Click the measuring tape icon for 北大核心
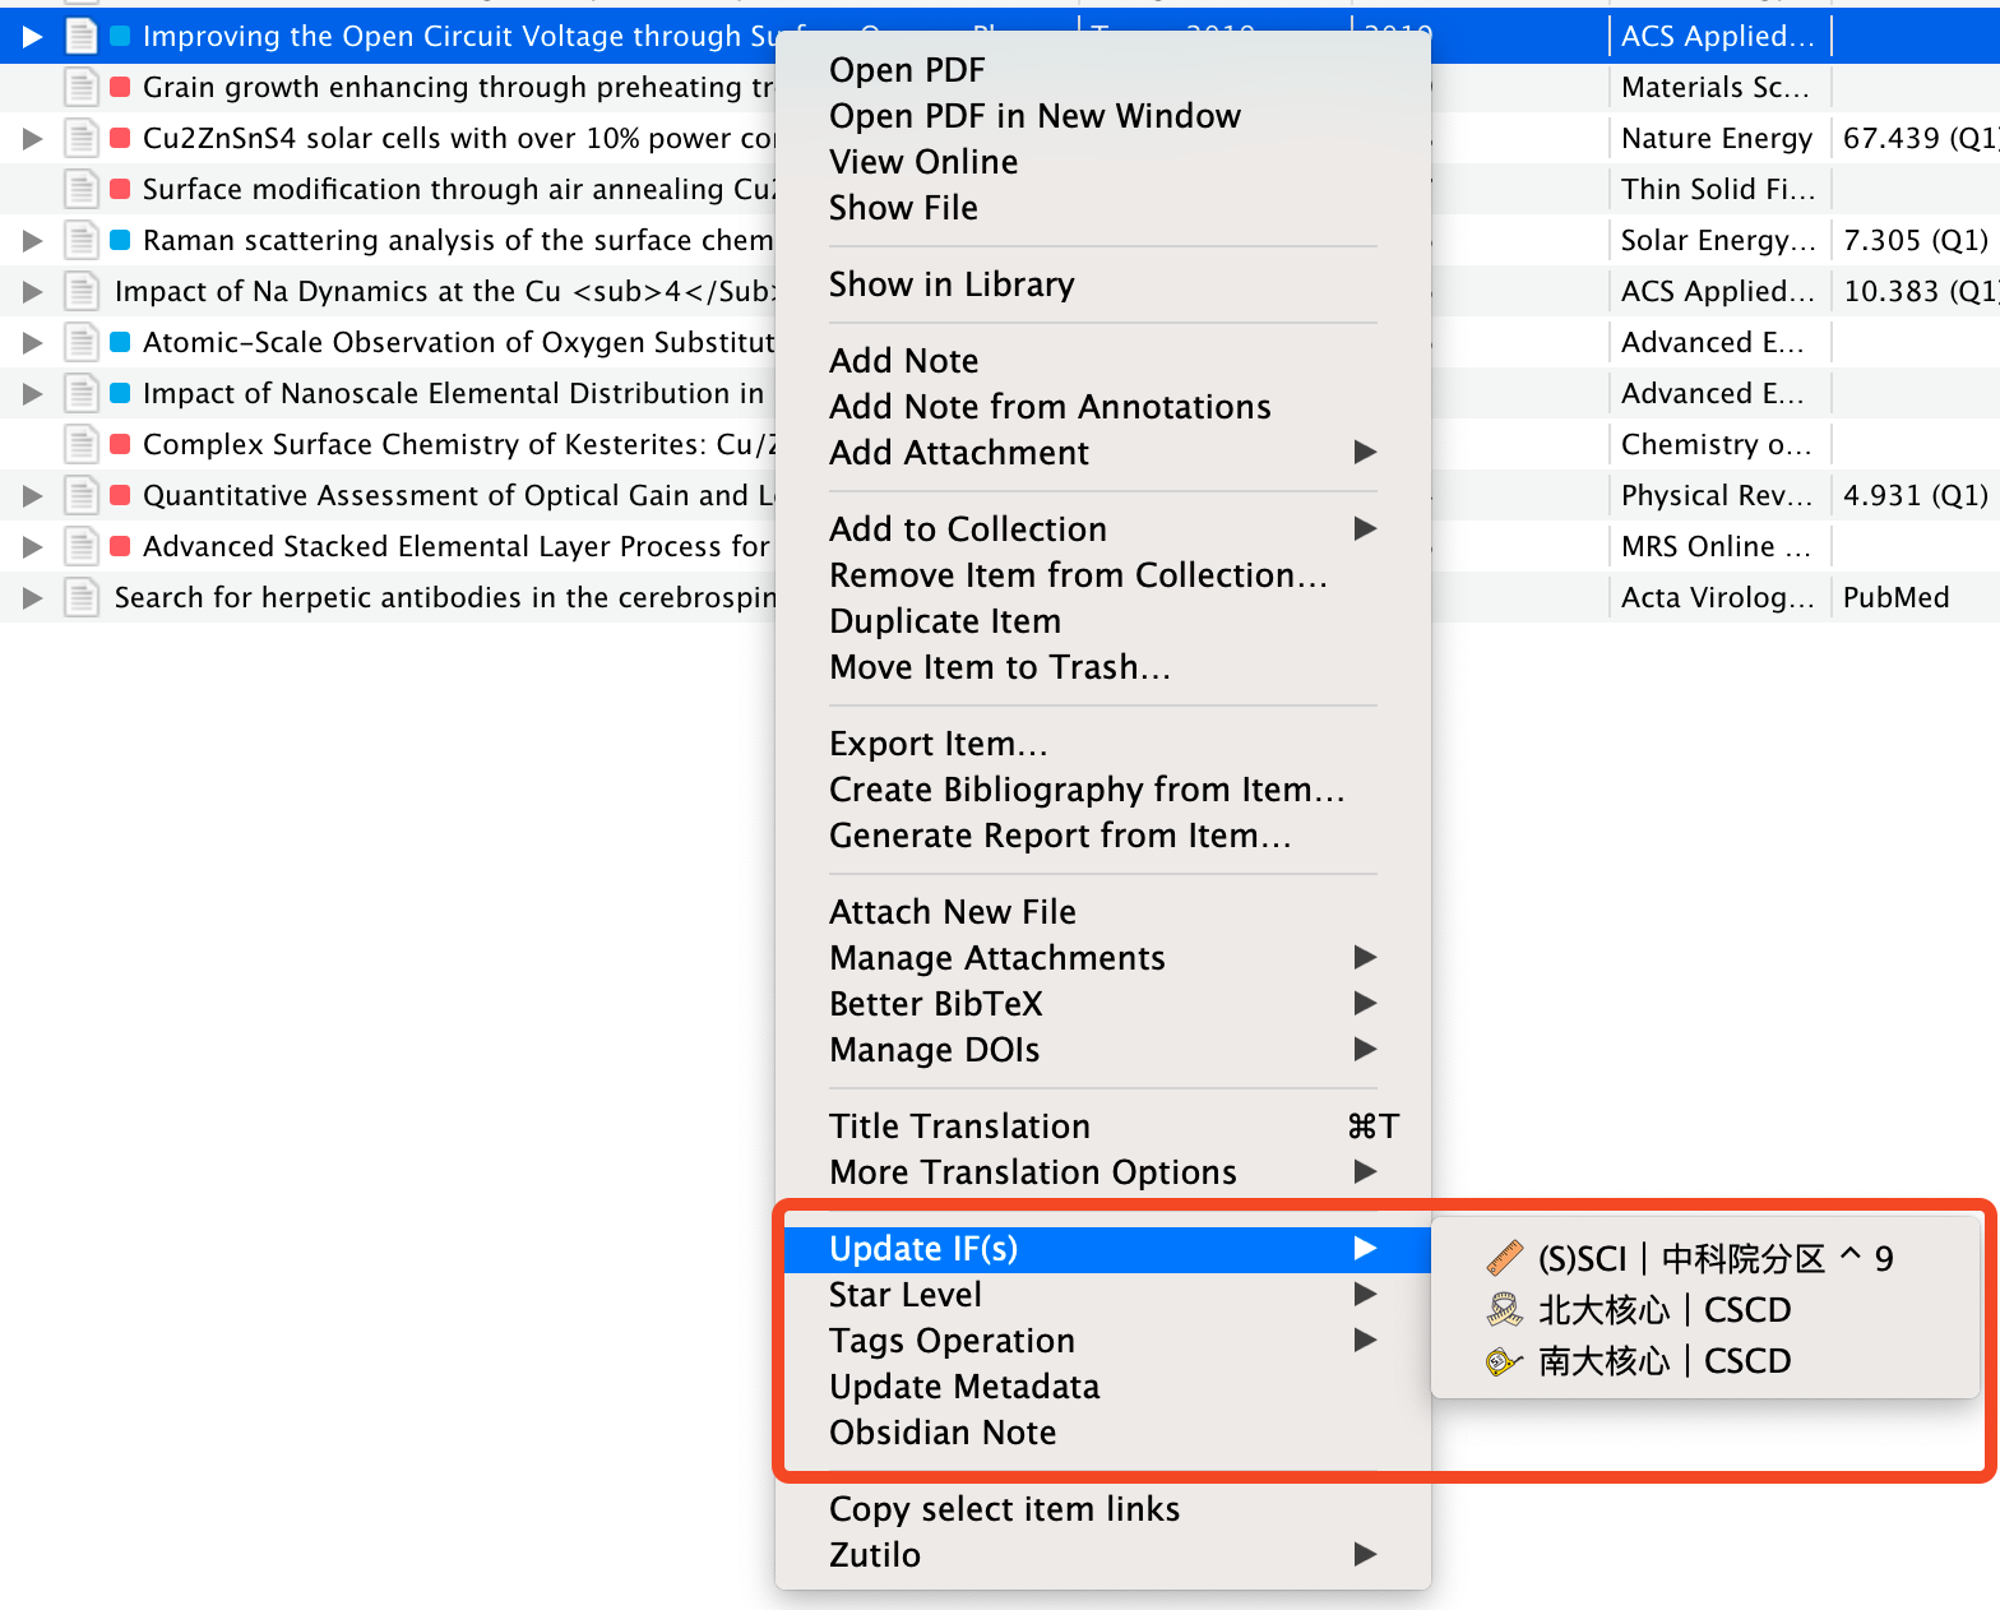This screenshot has height=1610, width=2000. click(1503, 1310)
